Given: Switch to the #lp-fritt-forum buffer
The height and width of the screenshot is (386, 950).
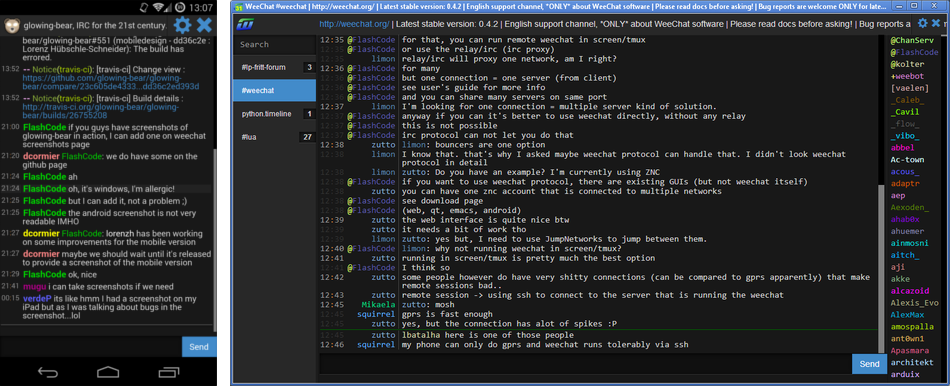Looking at the screenshot, I should 274,67.
